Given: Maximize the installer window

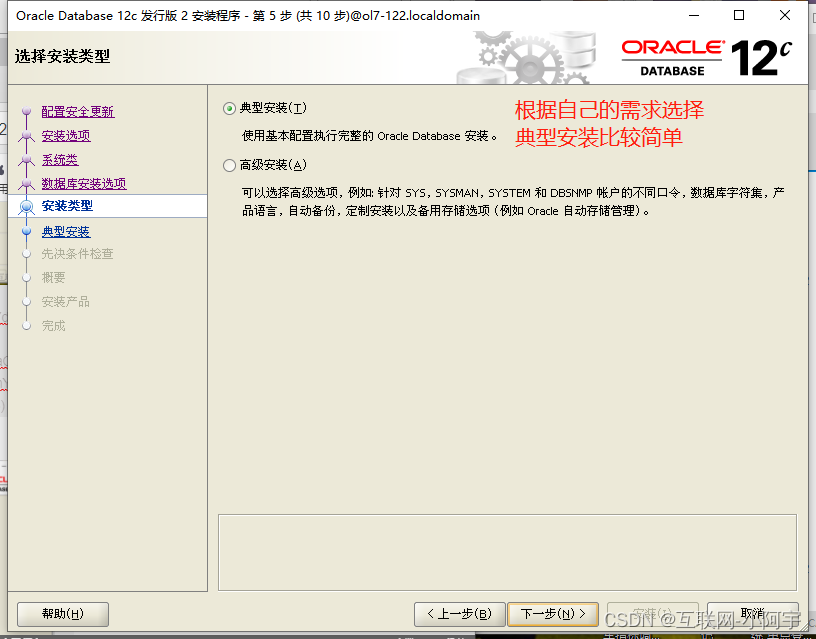Looking at the screenshot, I should pyautogui.click(x=738, y=16).
